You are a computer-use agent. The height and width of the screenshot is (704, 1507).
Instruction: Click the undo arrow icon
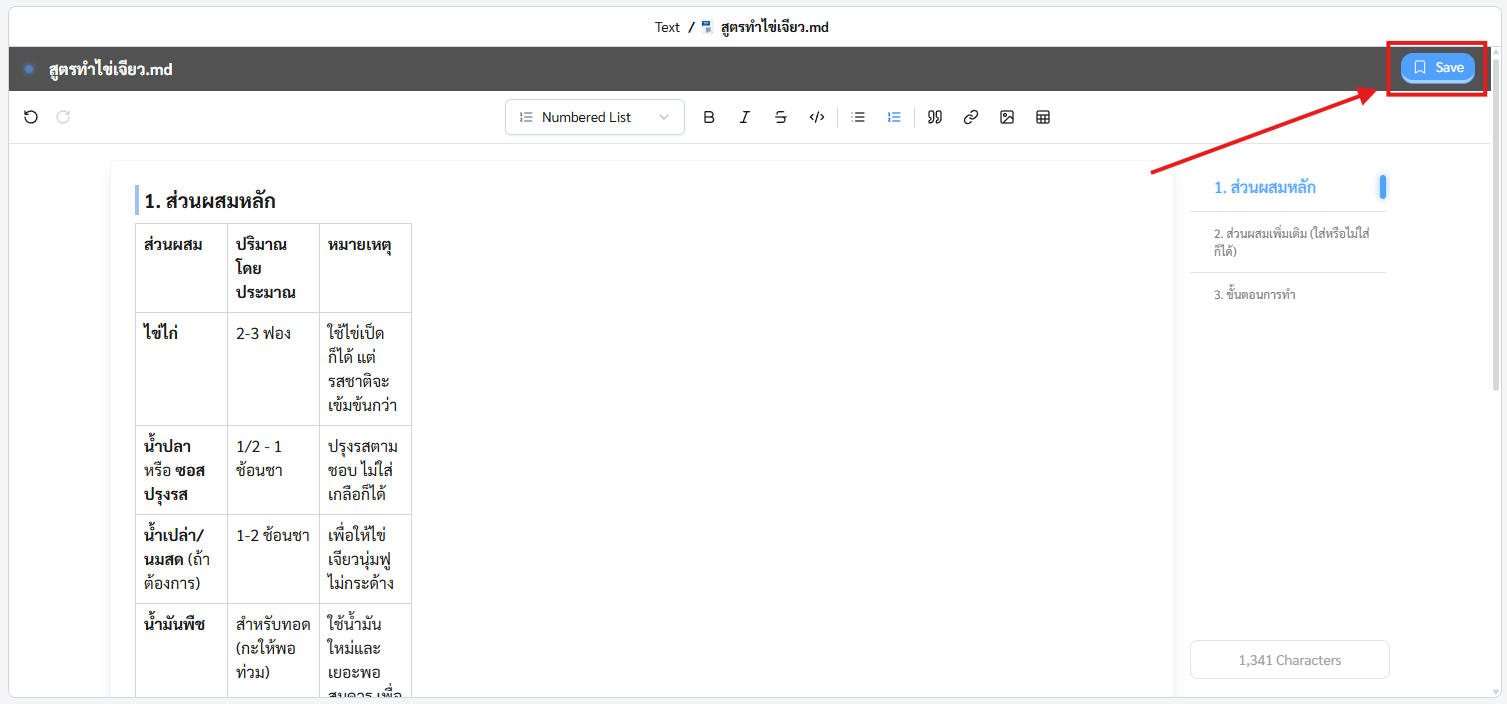31,117
